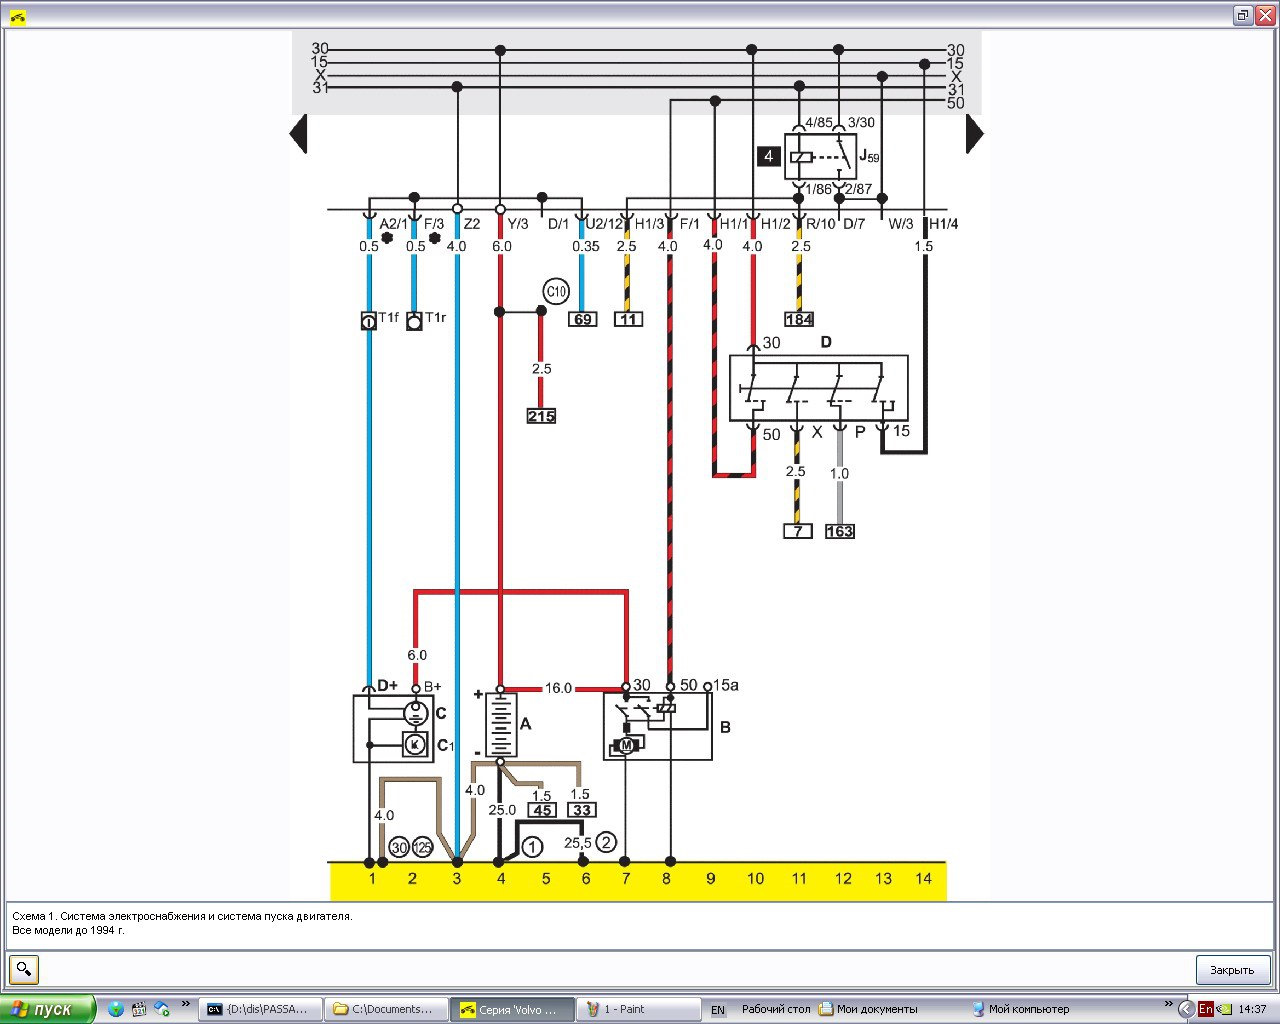Follow the reference box 7
This screenshot has height=1024, width=1280.
tap(797, 531)
